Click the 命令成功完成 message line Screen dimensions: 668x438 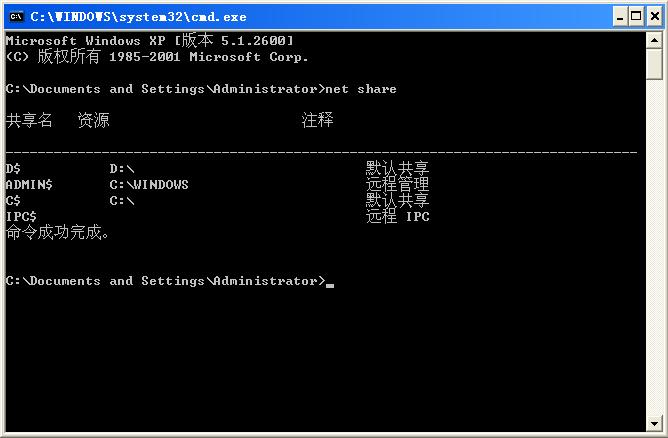coord(58,233)
